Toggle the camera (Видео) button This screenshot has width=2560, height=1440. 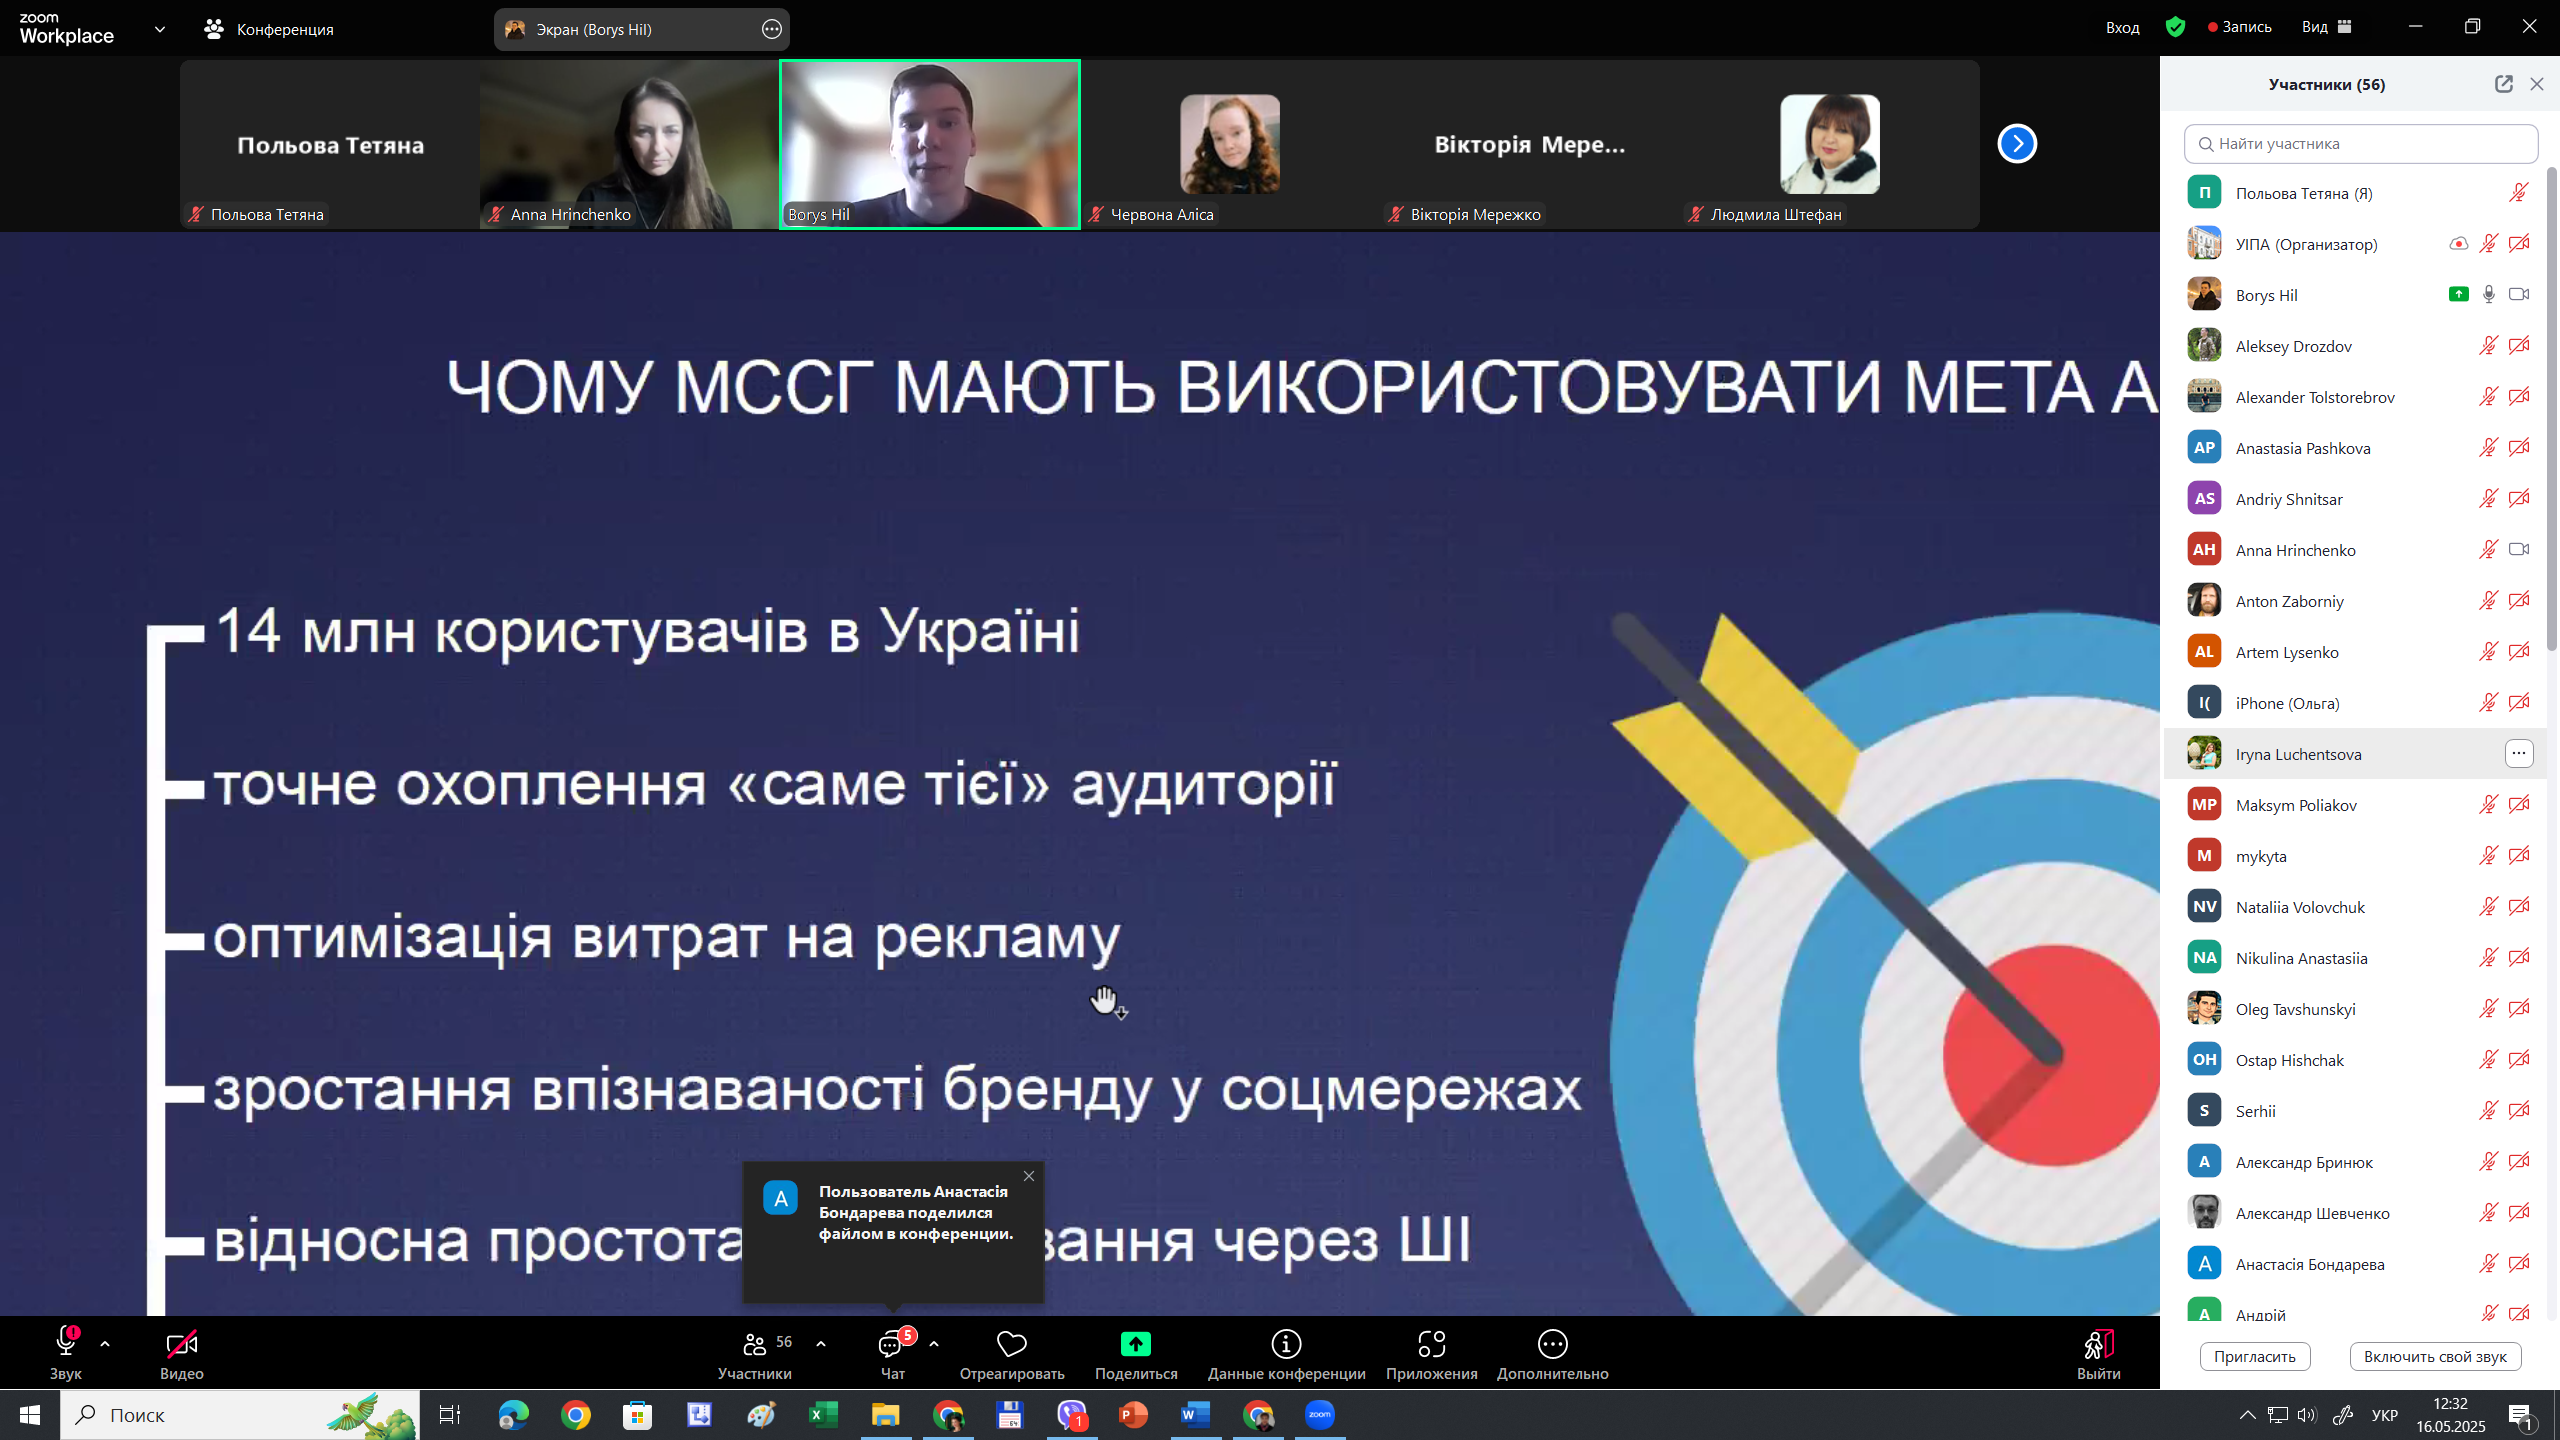click(181, 1345)
